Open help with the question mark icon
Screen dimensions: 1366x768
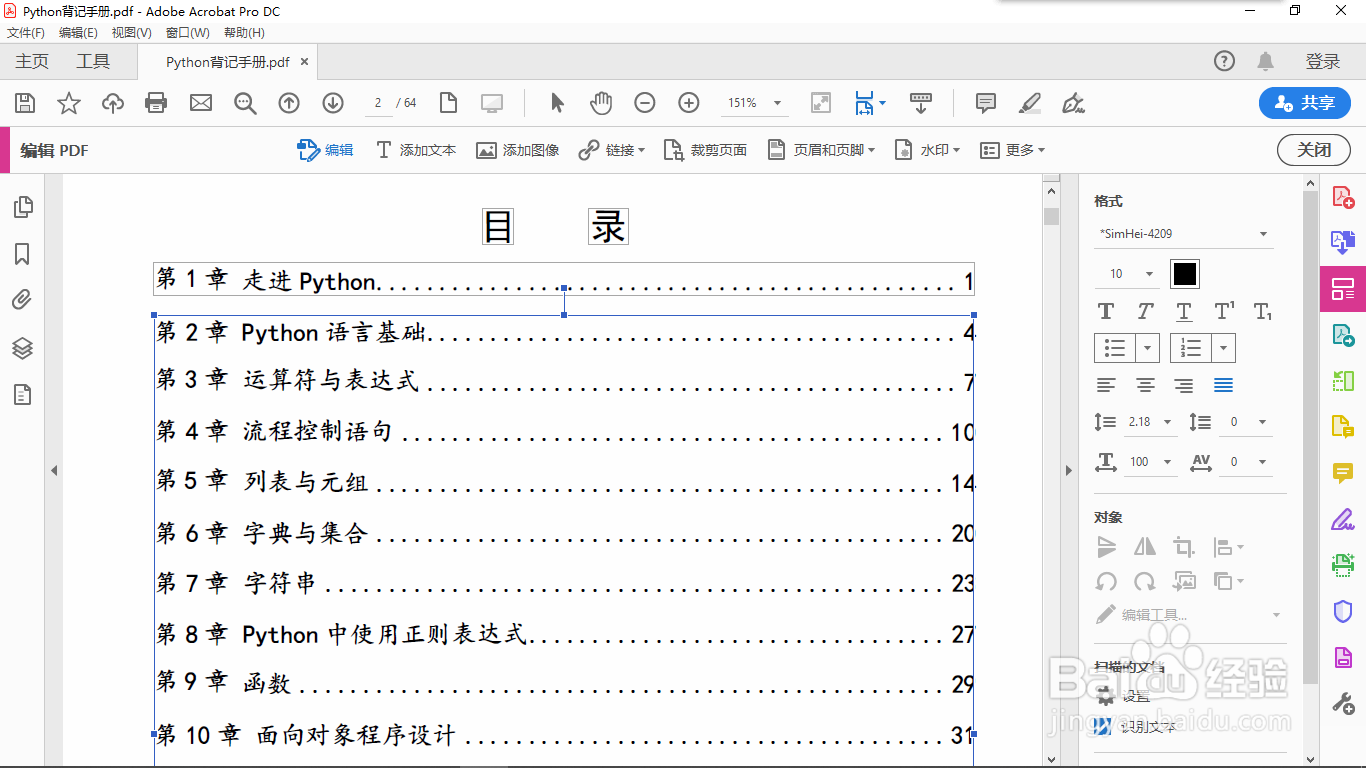pyautogui.click(x=1224, y=61)
